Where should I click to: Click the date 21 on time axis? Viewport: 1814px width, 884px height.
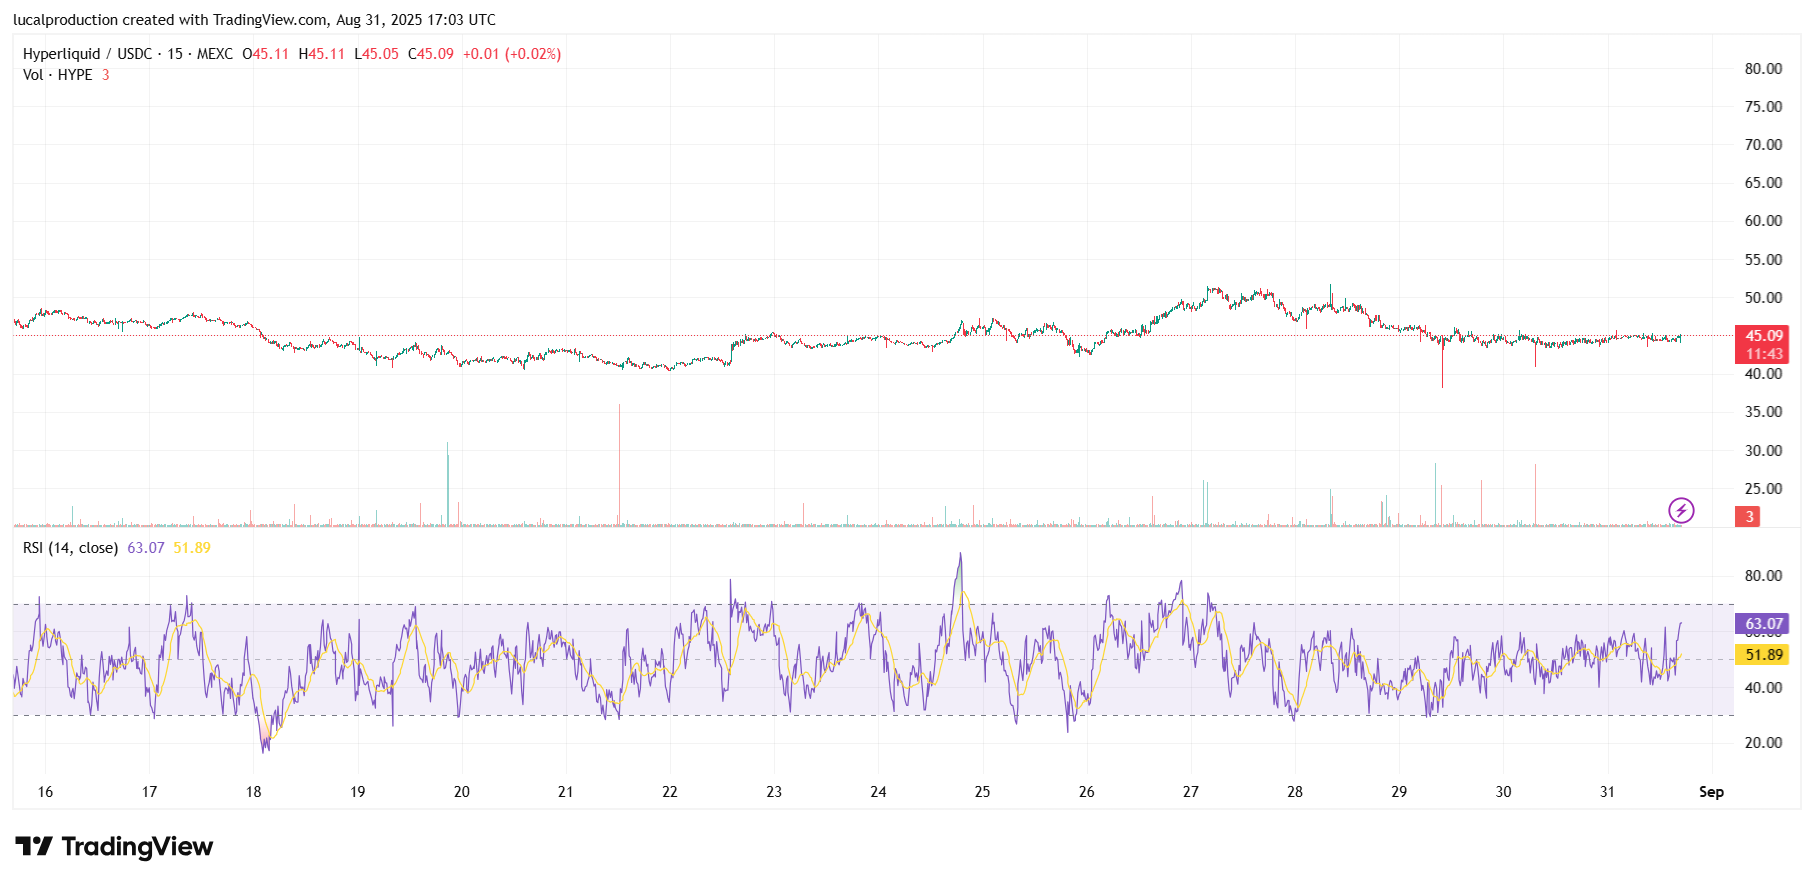566,792
